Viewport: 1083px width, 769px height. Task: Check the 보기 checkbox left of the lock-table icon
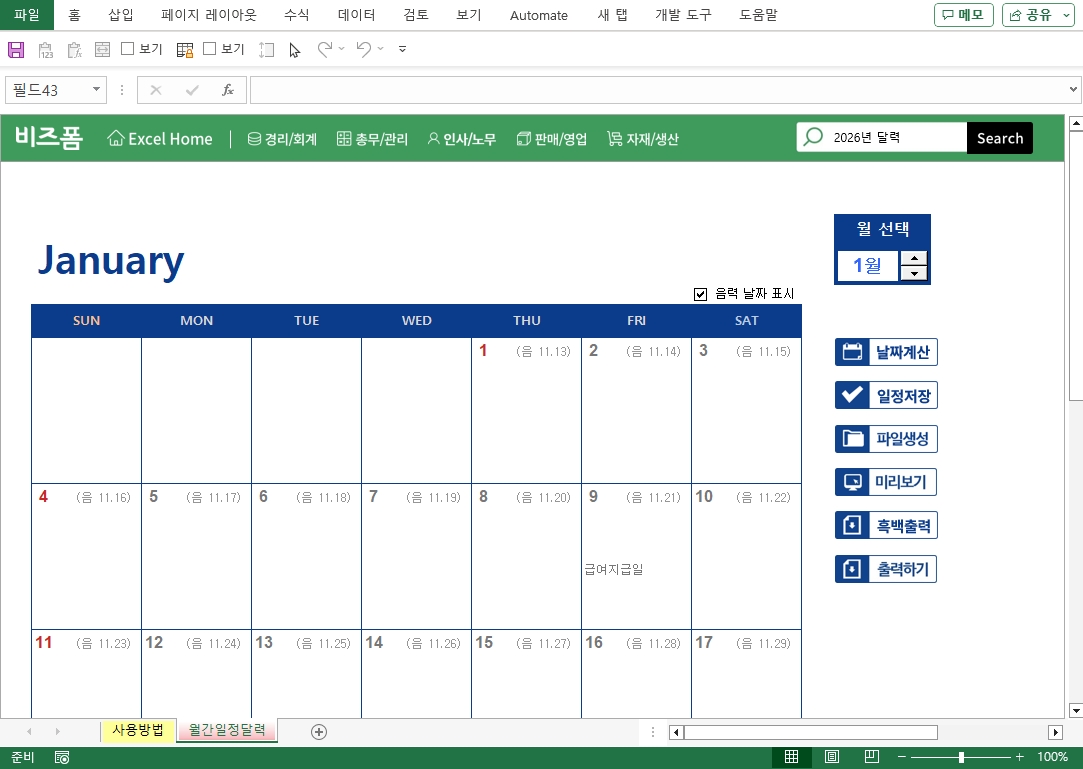[128, 49]
